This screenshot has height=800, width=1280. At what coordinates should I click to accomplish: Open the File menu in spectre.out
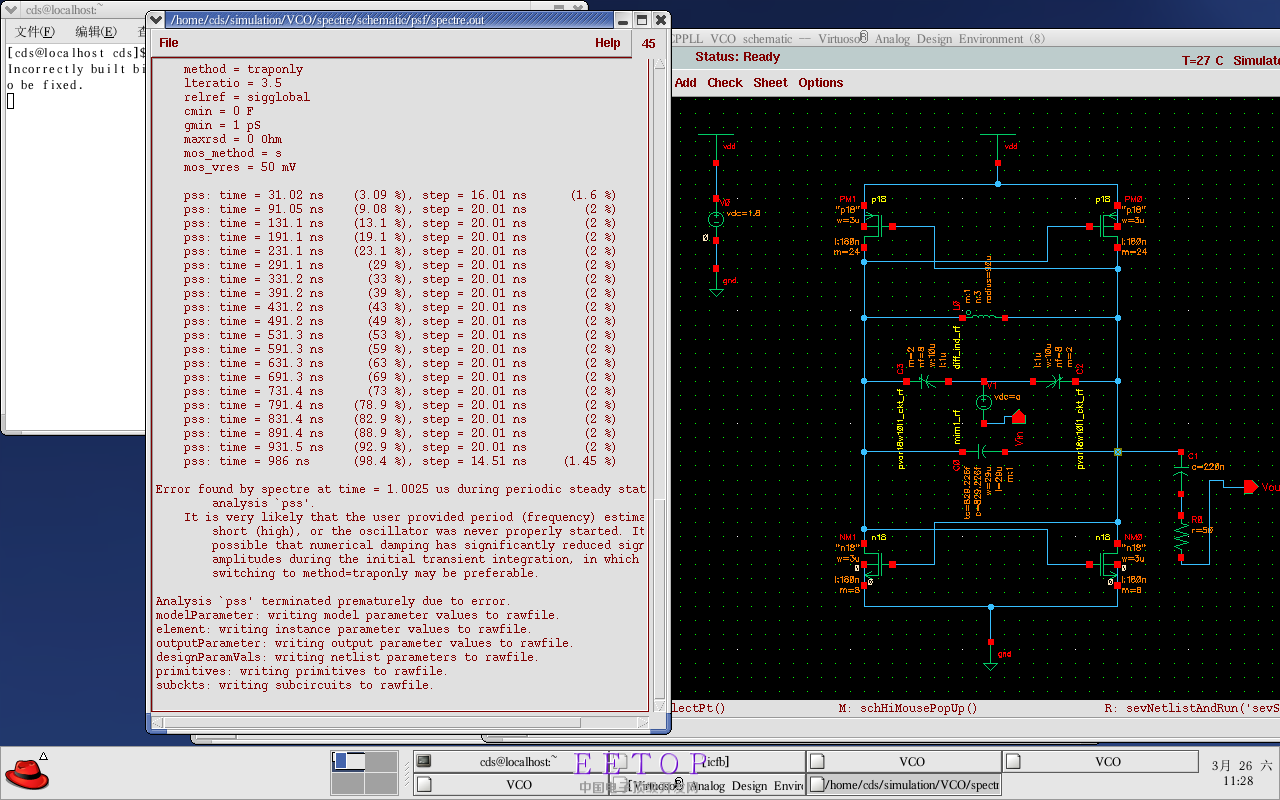(169, 43)
